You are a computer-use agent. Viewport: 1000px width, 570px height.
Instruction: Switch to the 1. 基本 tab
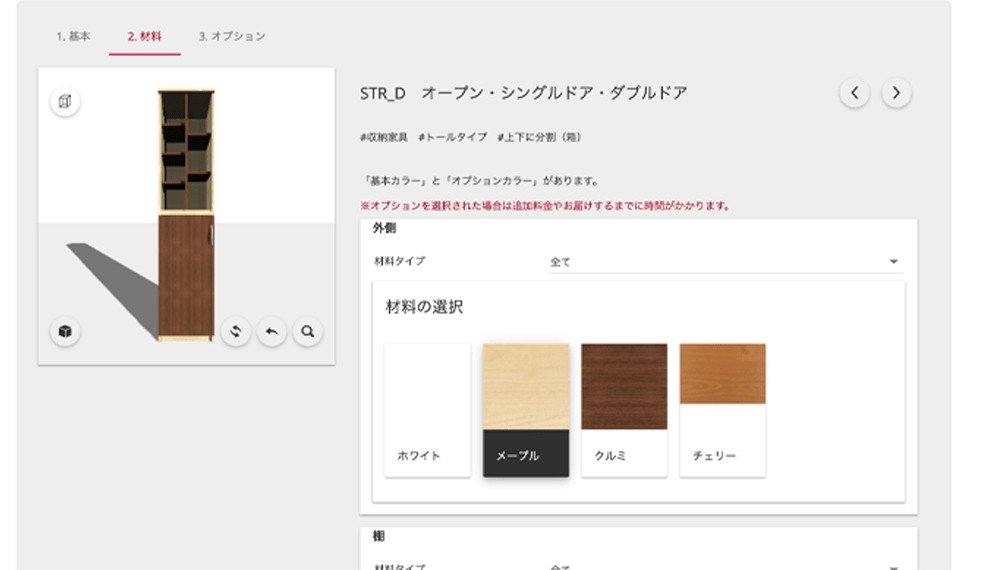pyautogui.click(x=73, y=36)
